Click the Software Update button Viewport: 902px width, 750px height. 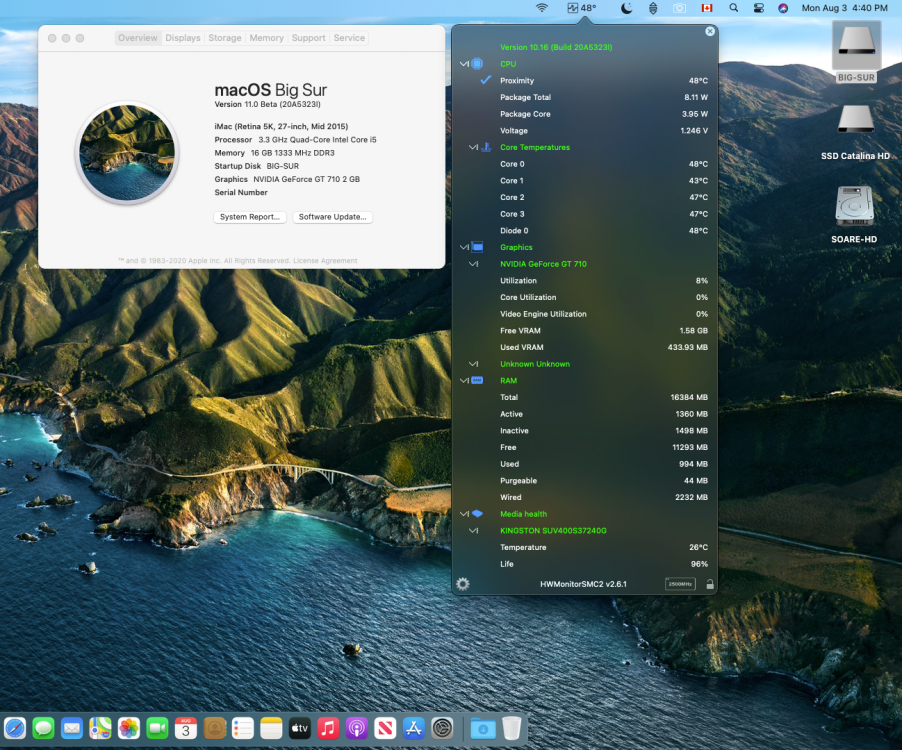pos(332,217)
